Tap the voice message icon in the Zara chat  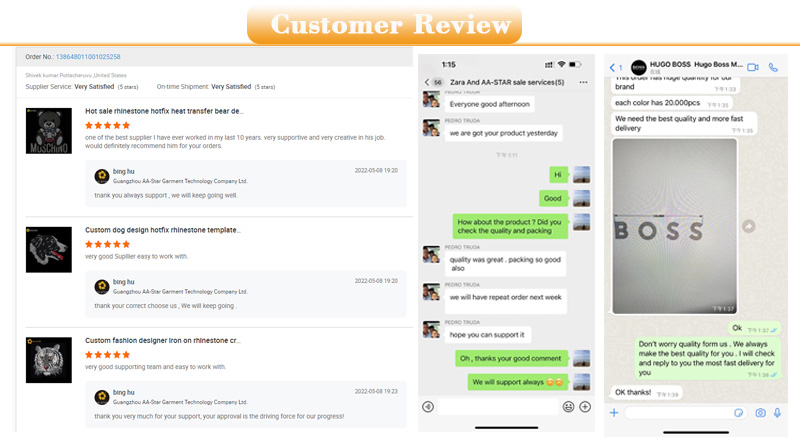tap(428, 407)
